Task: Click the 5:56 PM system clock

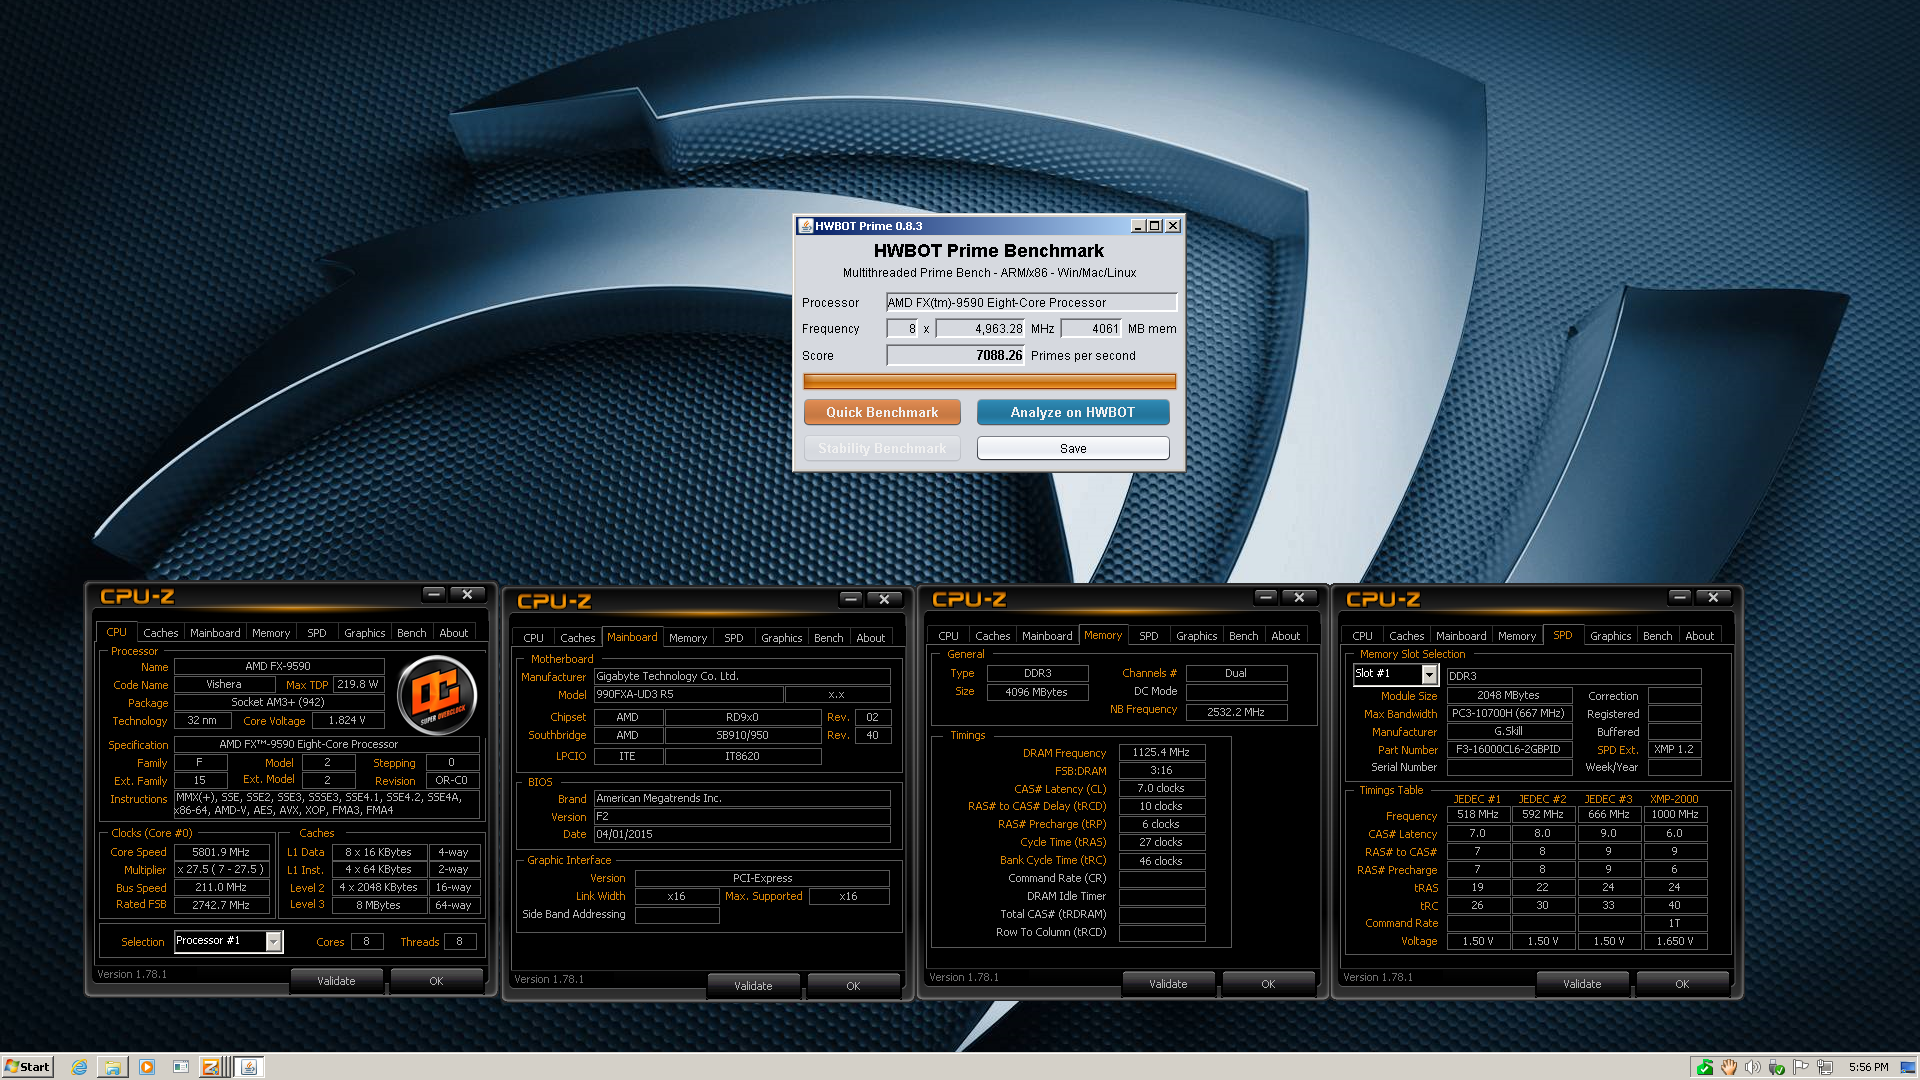Action: click(1868, 1067)
